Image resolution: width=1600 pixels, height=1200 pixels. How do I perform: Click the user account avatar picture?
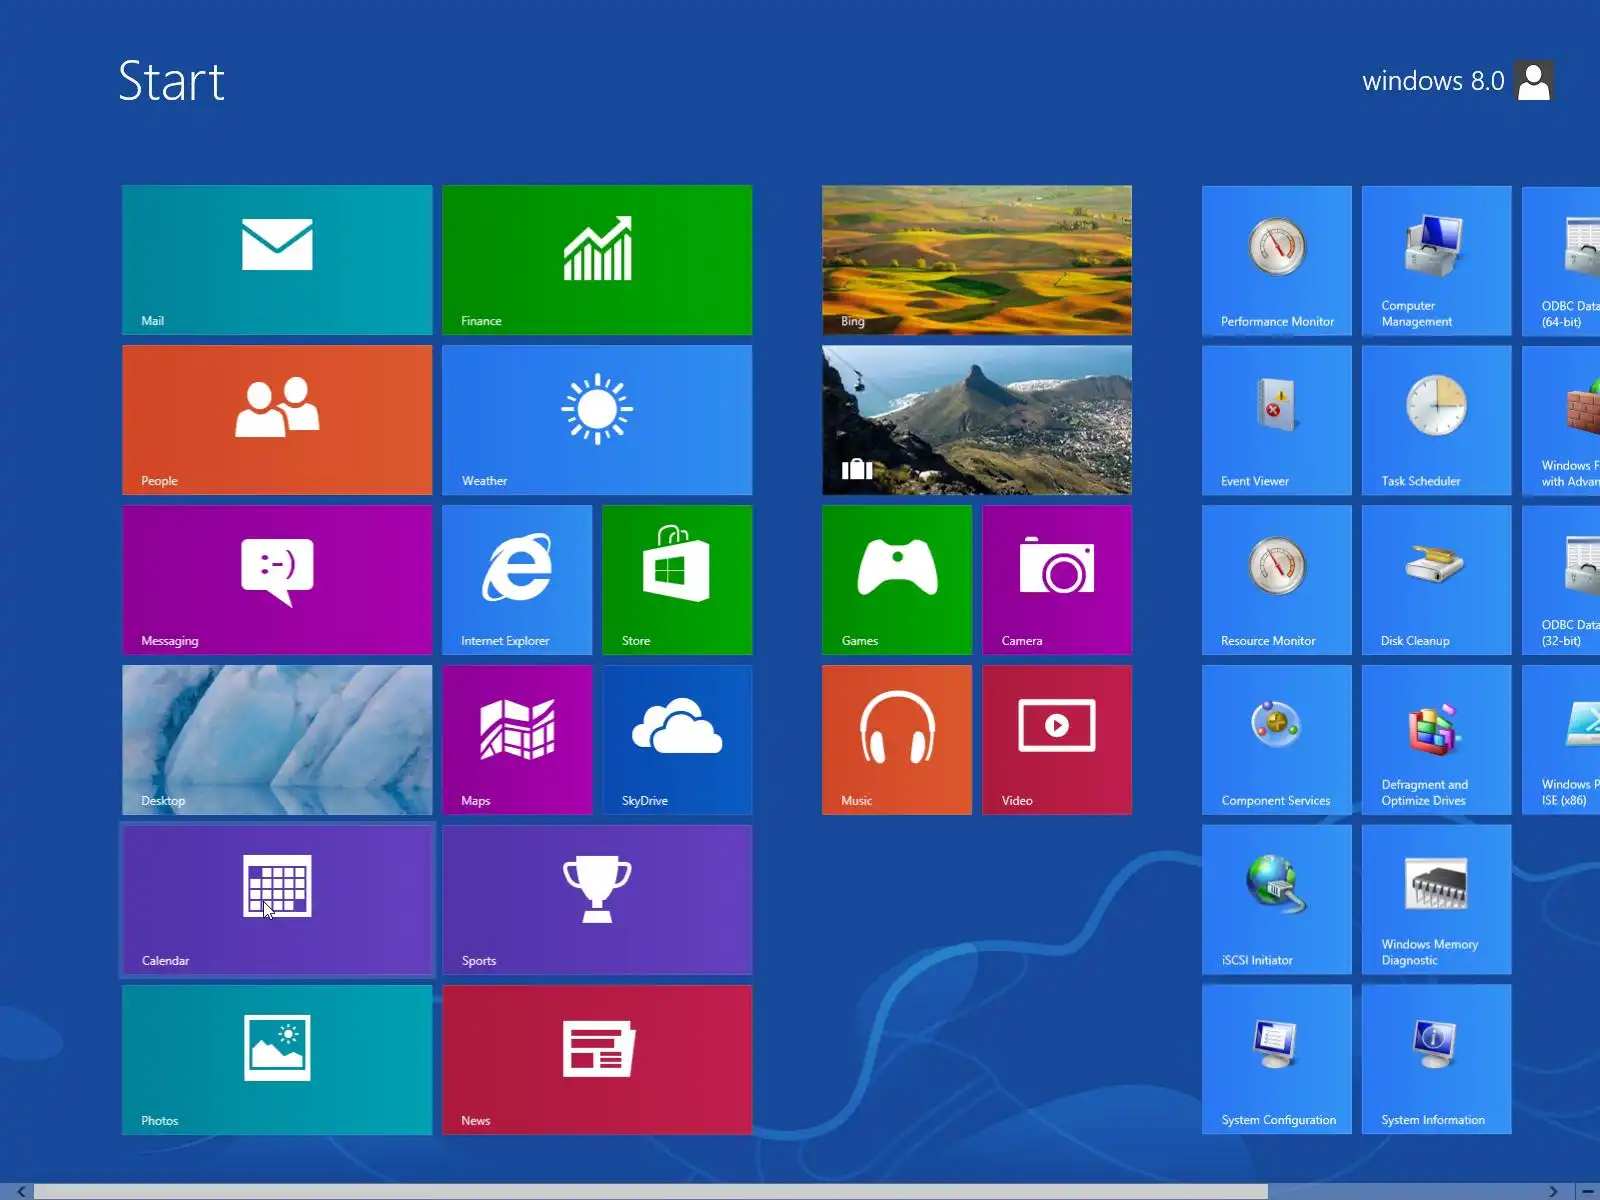click(x=1534, y=81)
